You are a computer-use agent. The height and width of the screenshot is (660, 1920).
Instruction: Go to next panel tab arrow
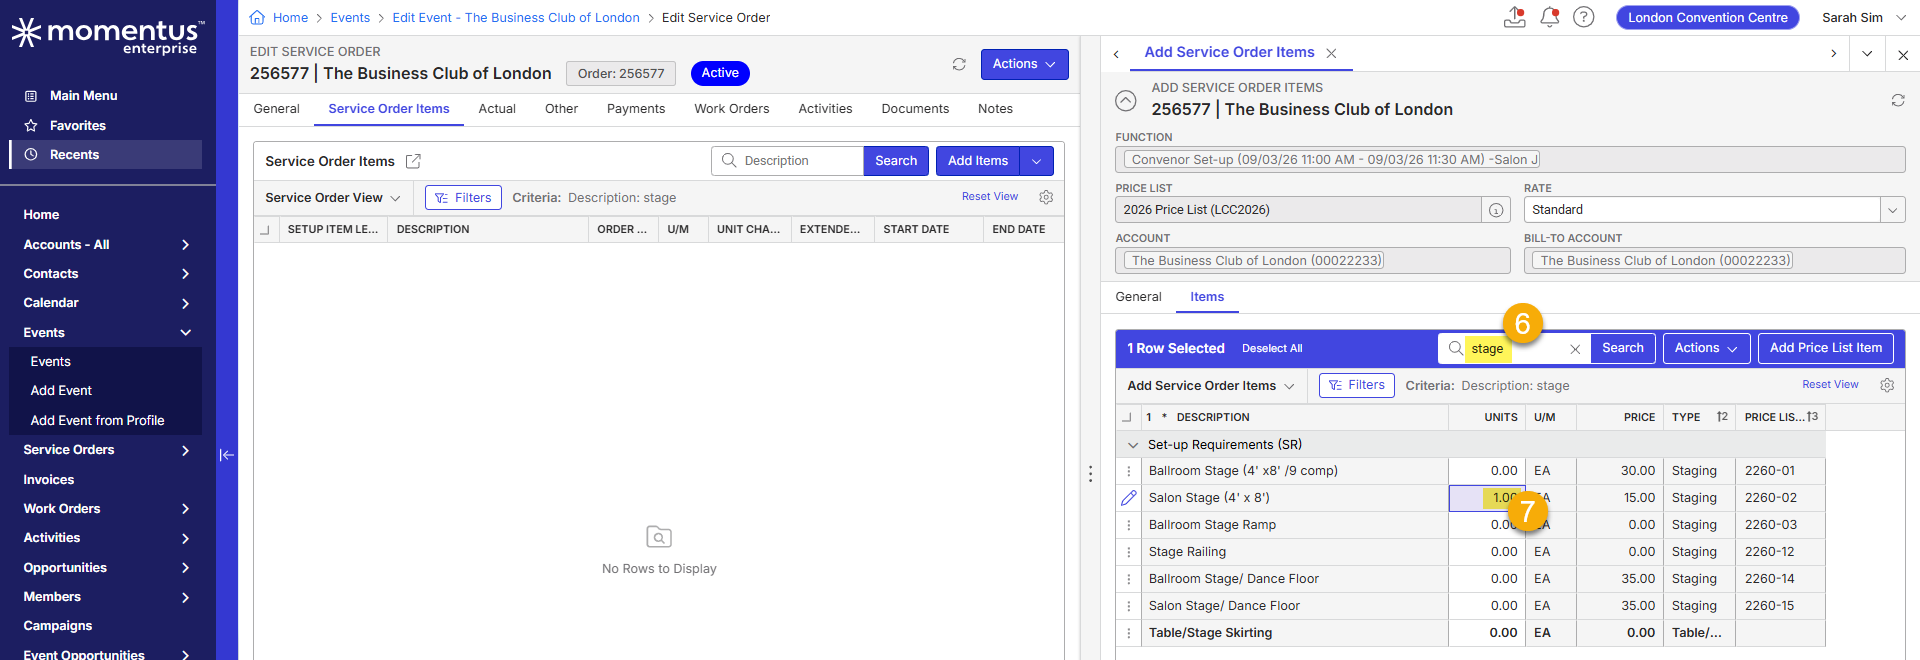[x=1833, y=54]
